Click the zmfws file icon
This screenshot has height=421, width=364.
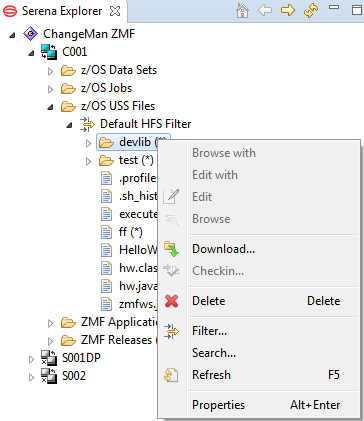tap(106, 304)
